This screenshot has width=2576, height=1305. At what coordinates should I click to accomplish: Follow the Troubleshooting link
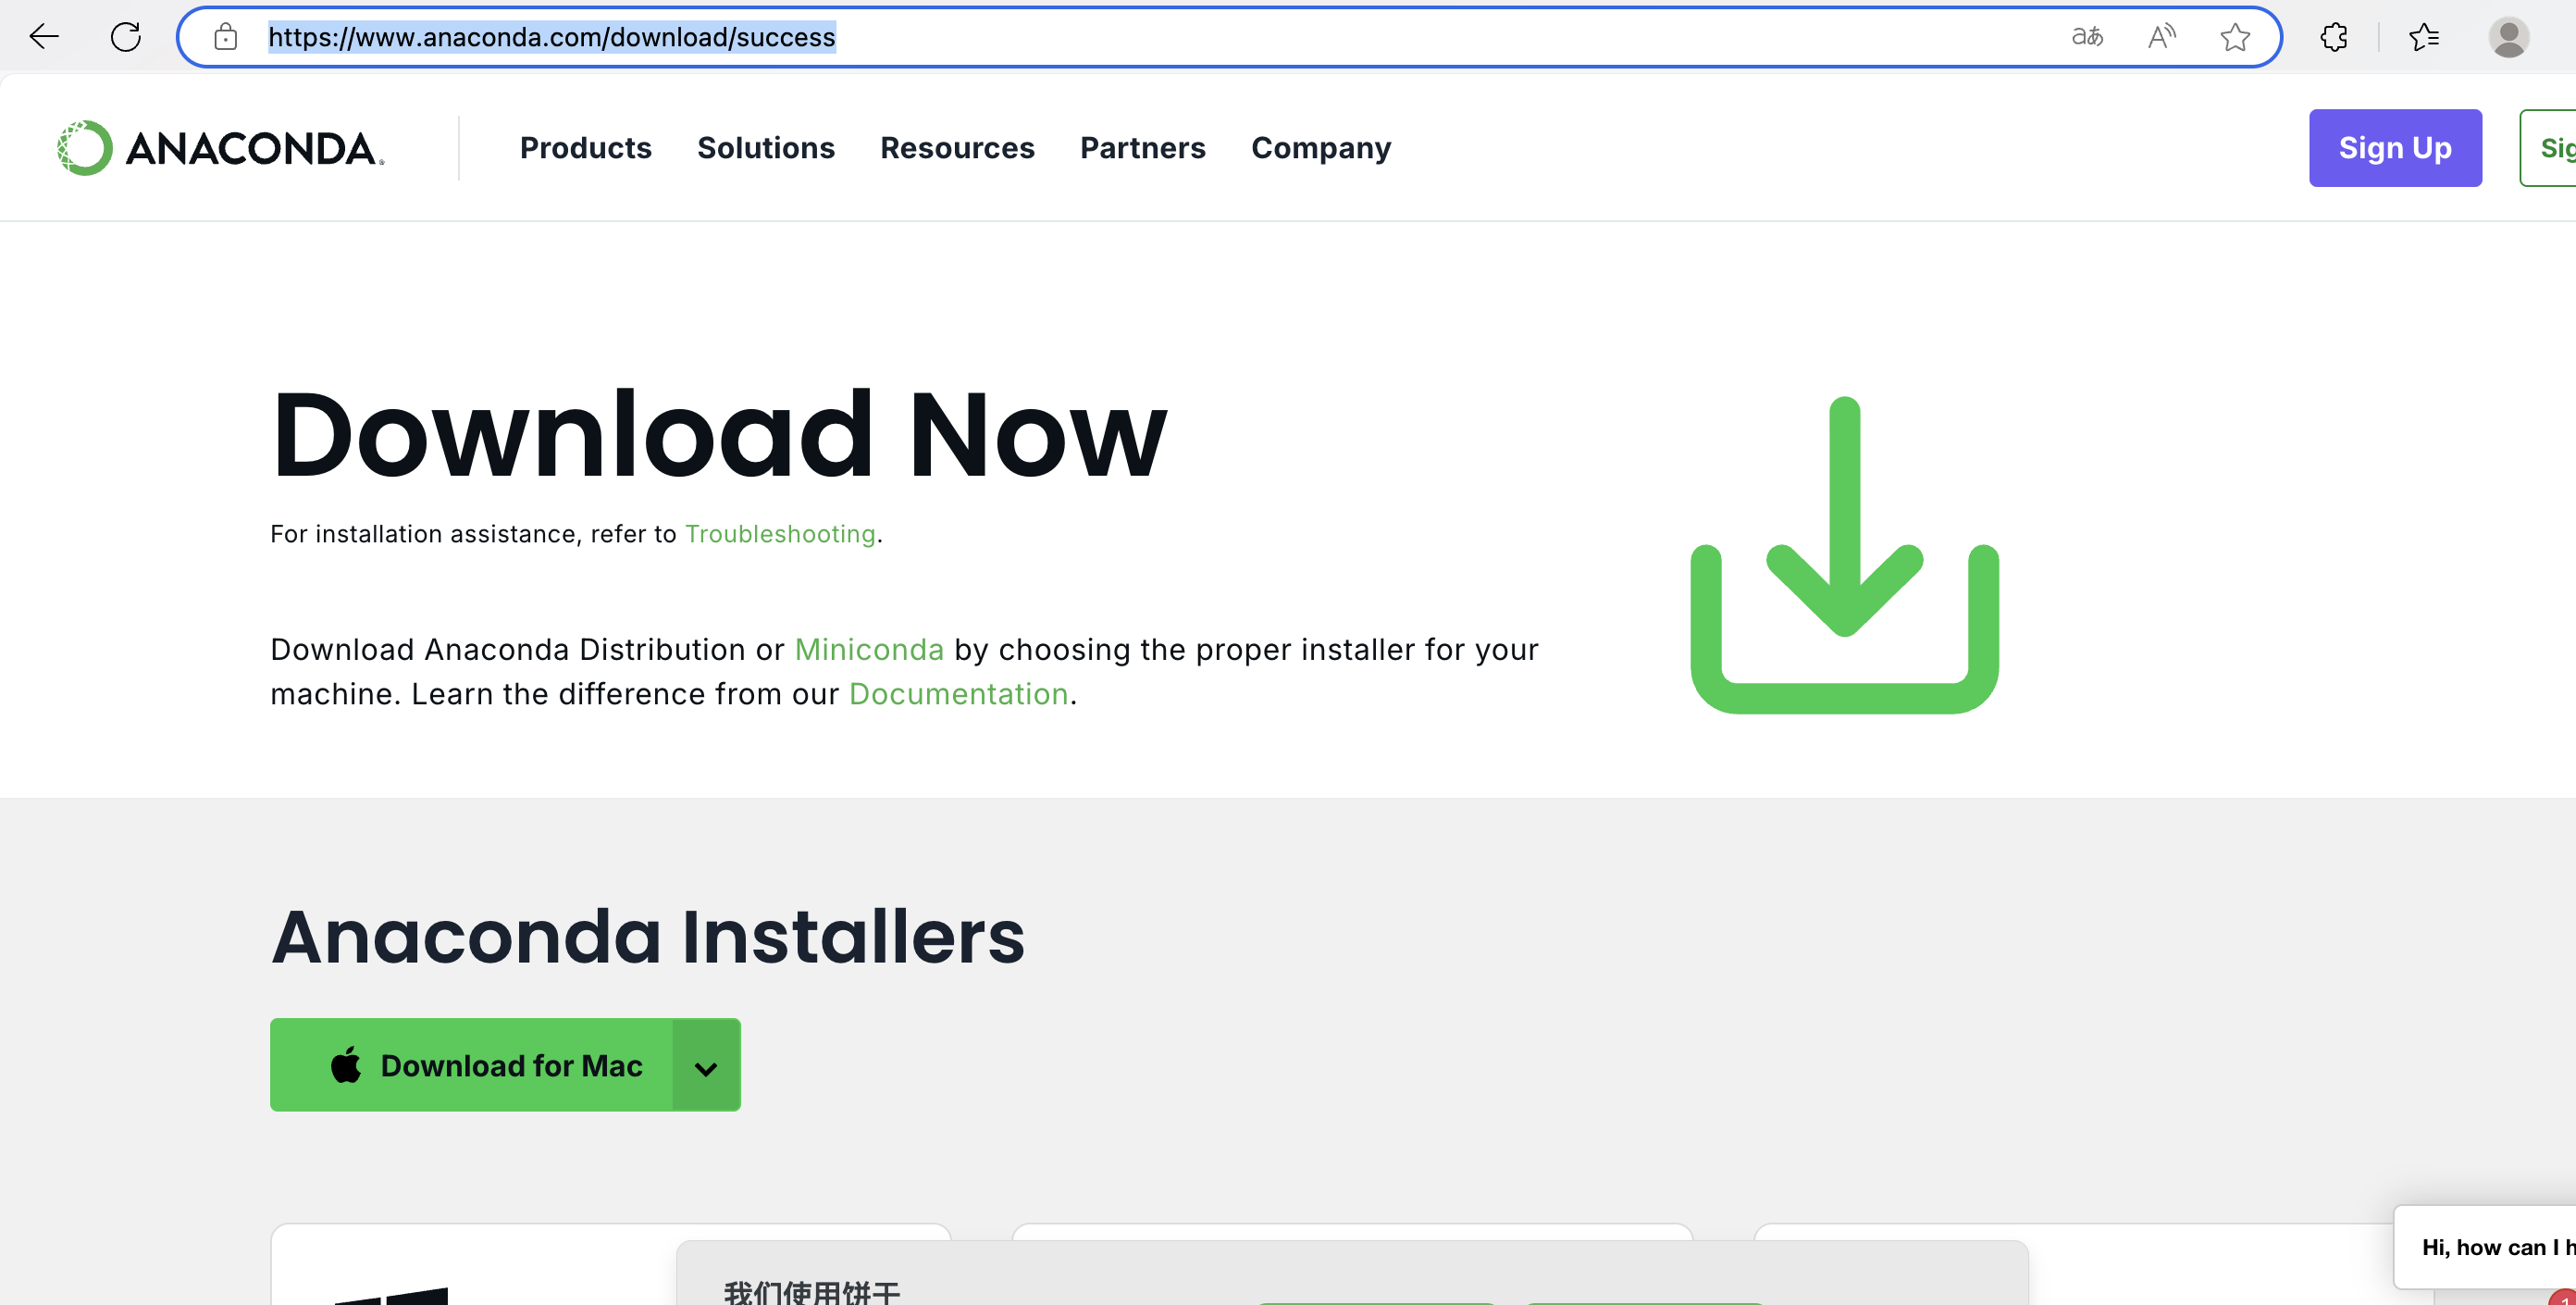click(780, 534)
